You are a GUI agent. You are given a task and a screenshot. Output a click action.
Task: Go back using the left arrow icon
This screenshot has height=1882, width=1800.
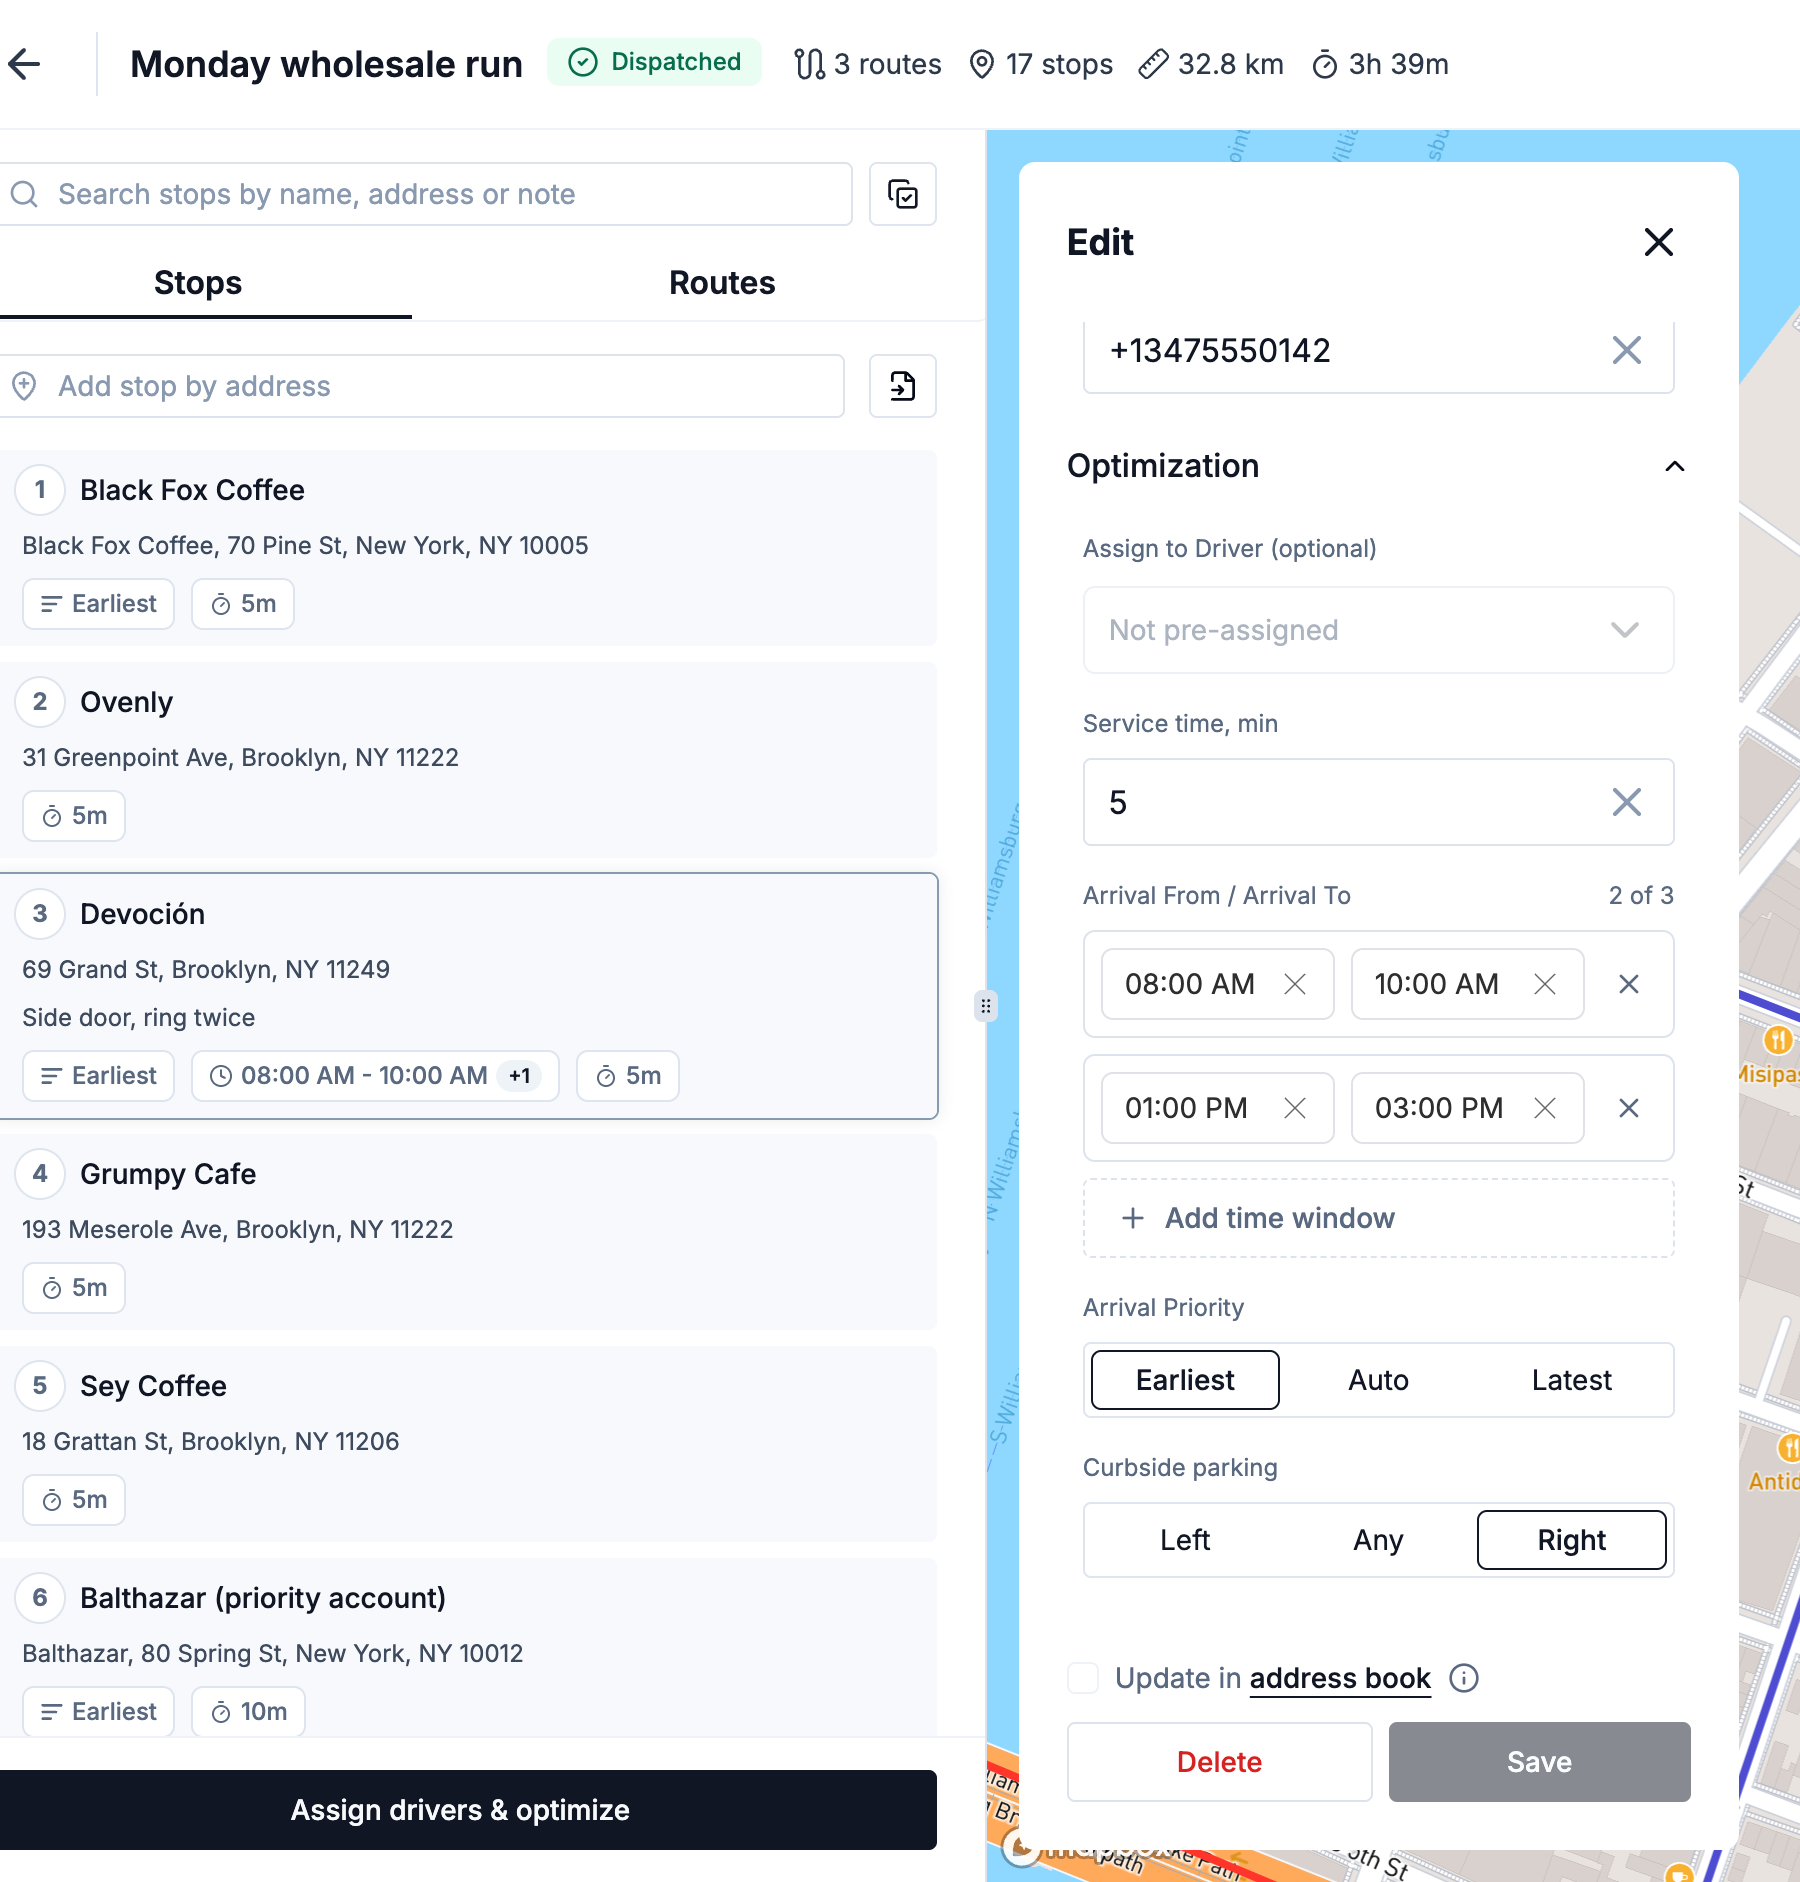pyautogui.click(x=24, y=64)
